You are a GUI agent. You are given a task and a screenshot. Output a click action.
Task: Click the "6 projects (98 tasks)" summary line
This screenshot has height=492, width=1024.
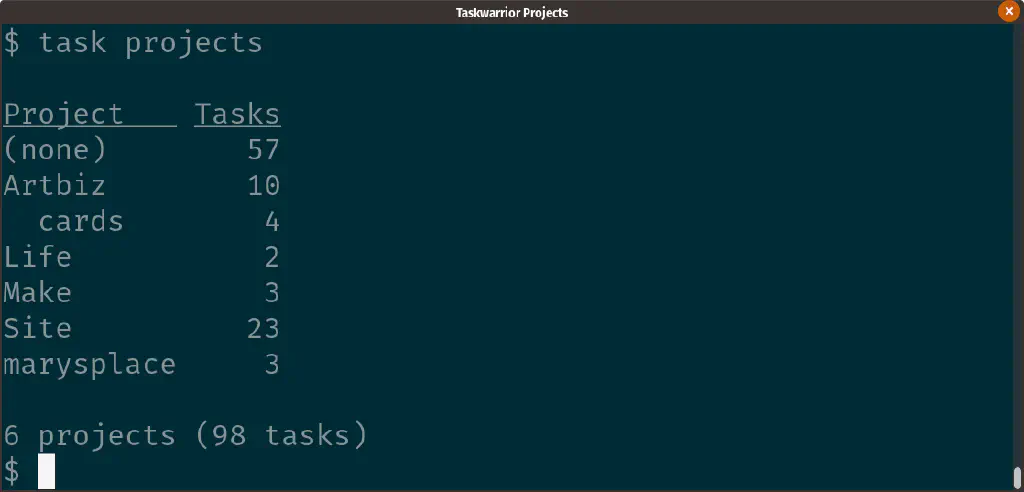[x=185, y=436]
